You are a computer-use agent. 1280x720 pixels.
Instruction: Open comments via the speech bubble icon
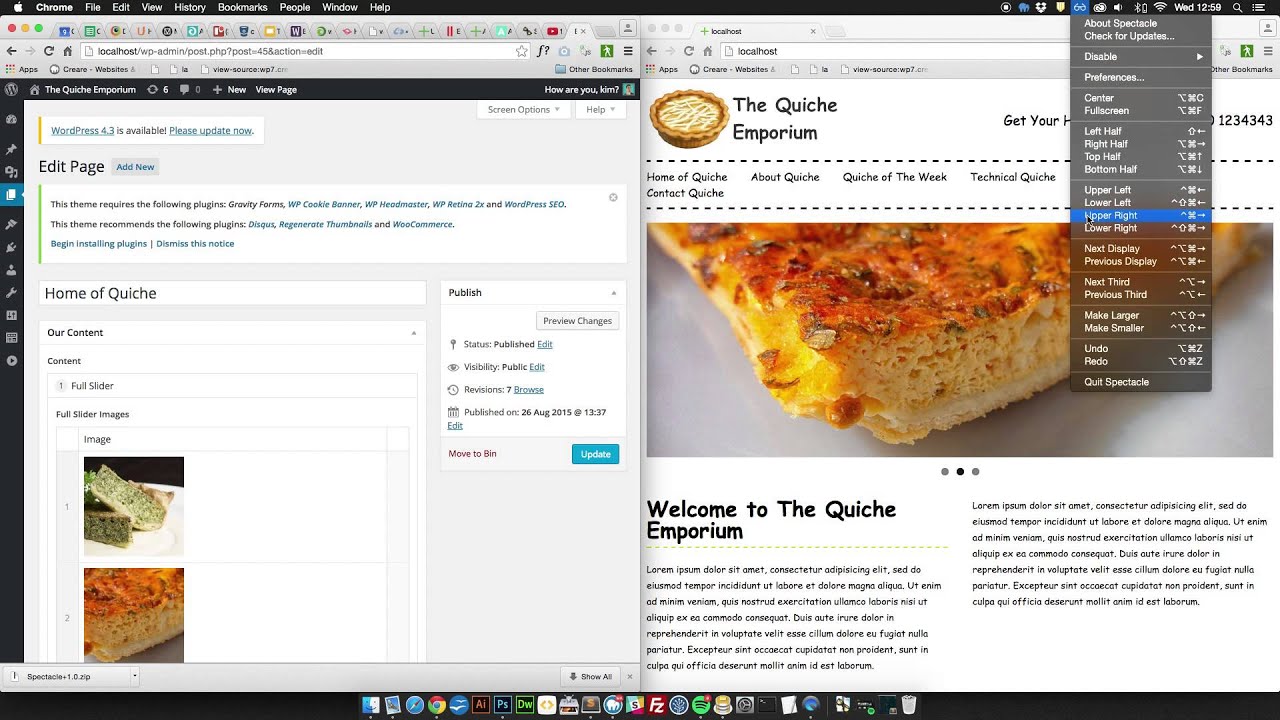pos(183,89)
